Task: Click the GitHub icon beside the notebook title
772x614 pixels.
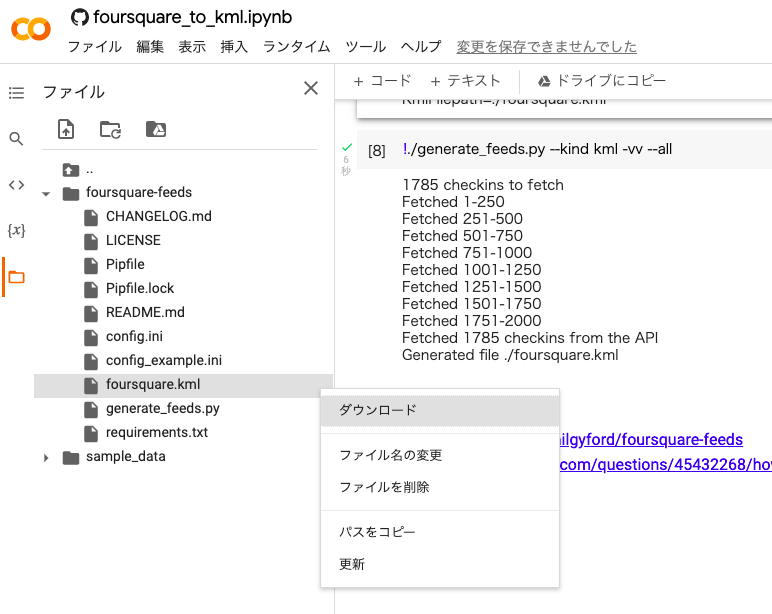Action: pyautogui.click(x=80, y=17)
